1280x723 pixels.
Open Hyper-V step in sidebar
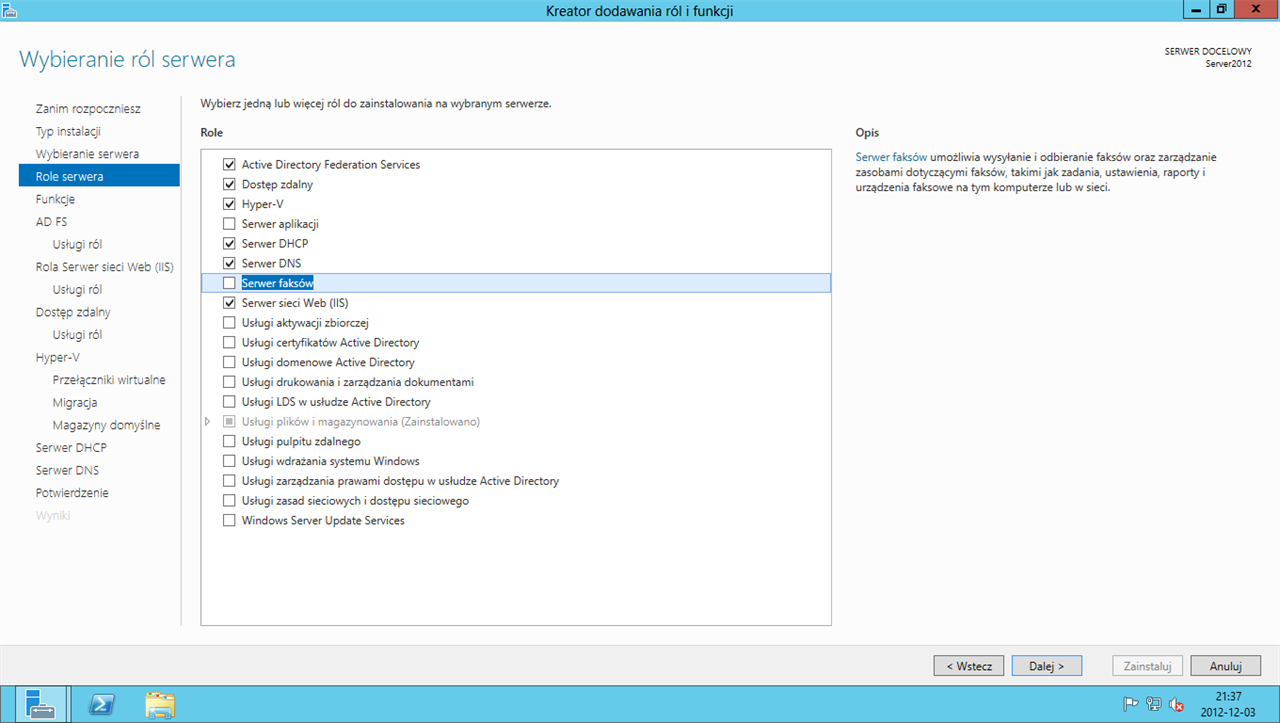click(x=57, y=357)
